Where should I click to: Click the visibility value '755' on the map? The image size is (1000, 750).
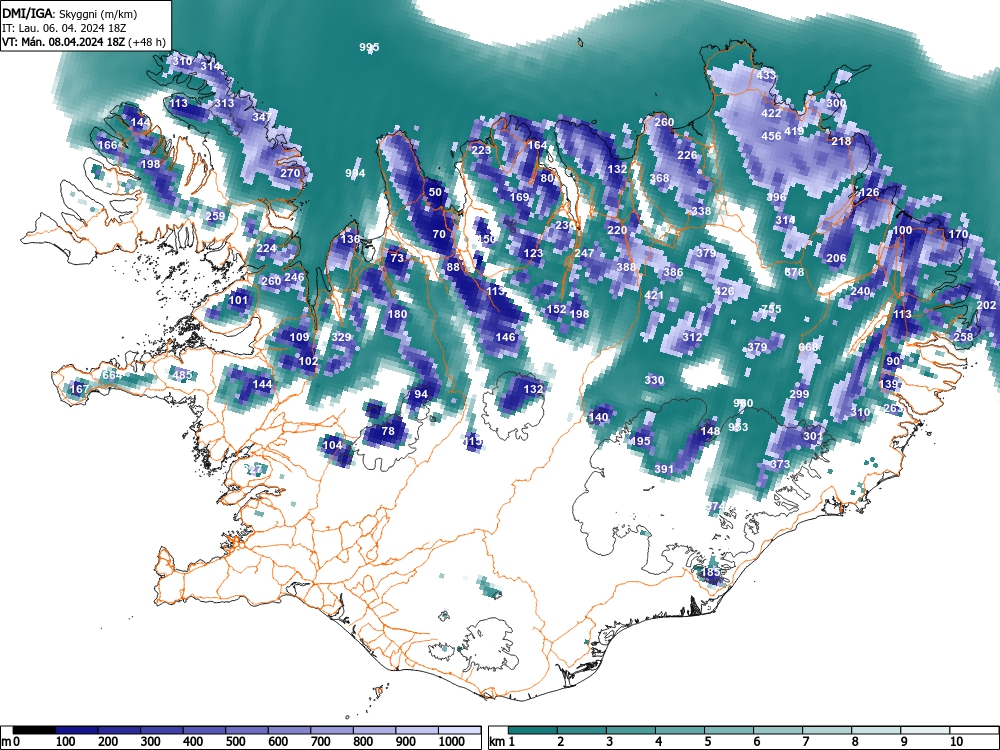pos(771,309)
